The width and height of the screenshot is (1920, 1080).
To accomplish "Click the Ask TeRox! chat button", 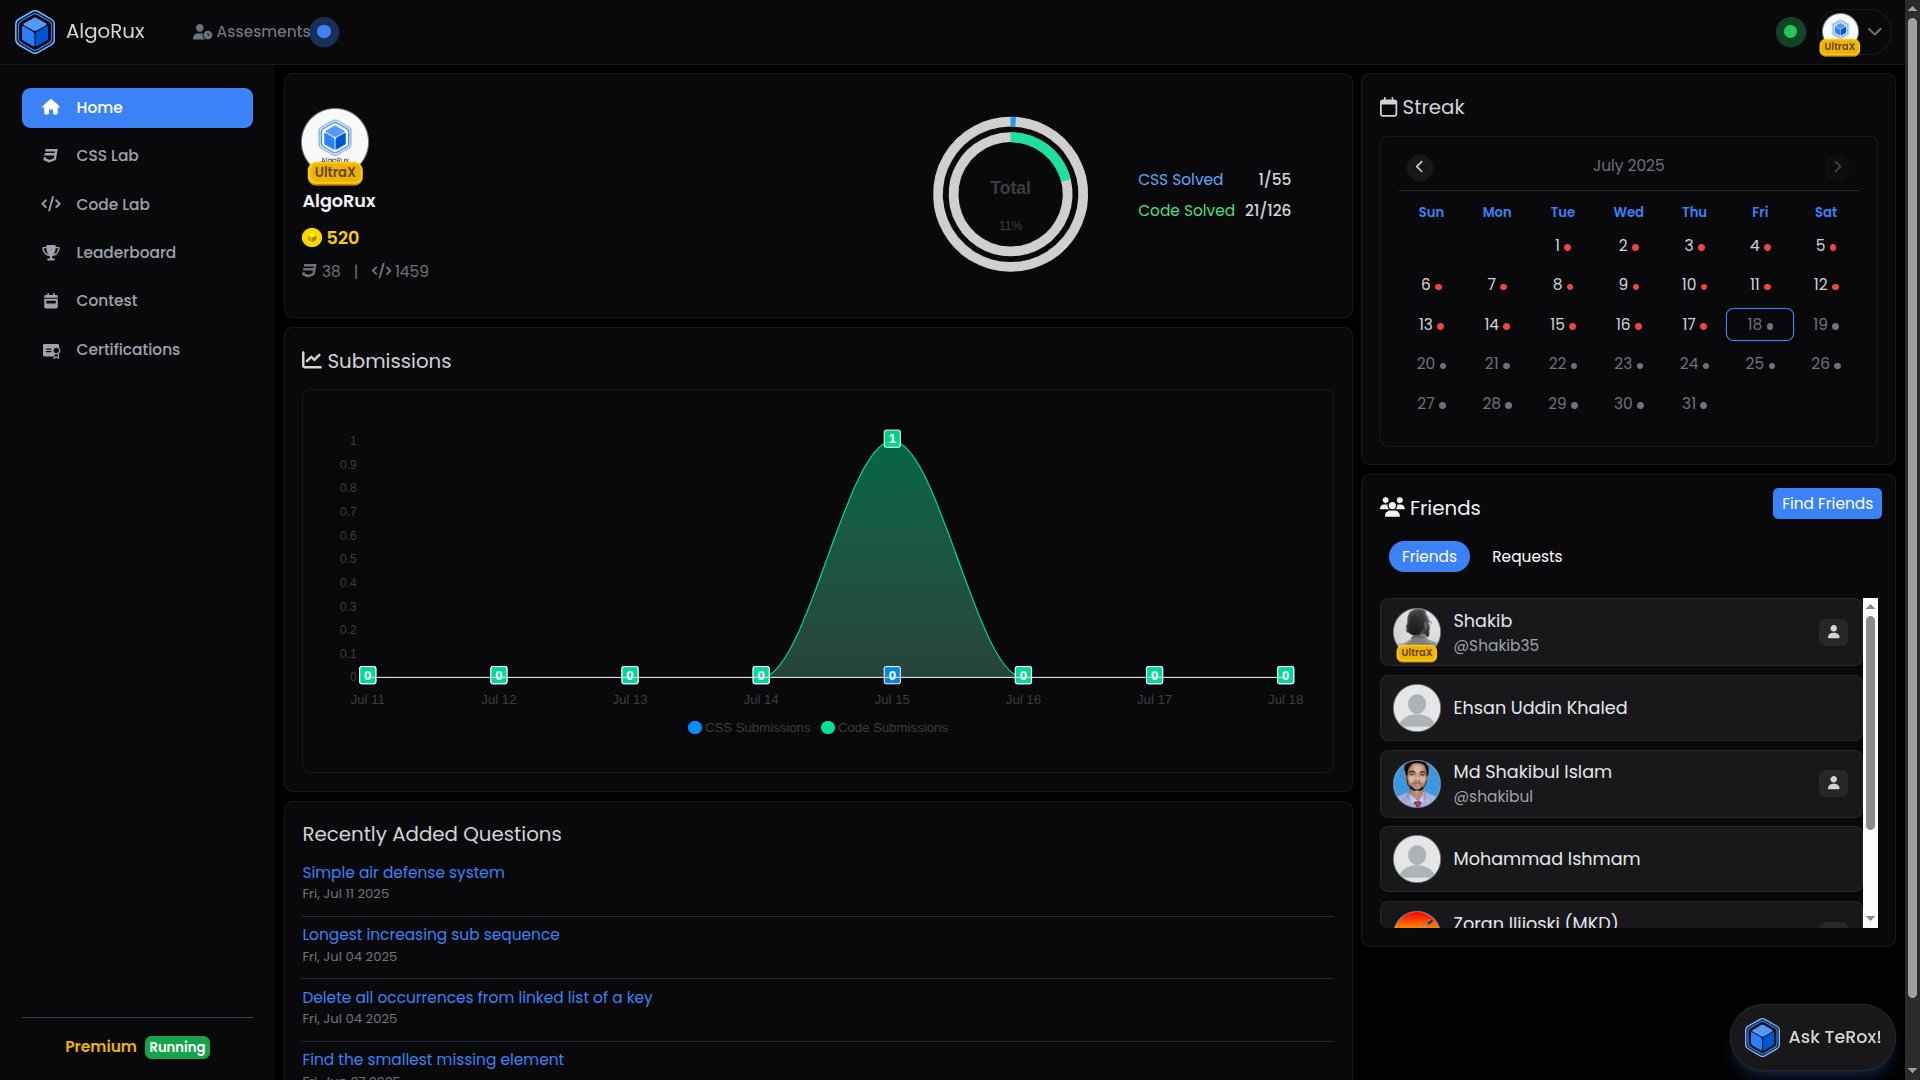I will [1812, 1037].
